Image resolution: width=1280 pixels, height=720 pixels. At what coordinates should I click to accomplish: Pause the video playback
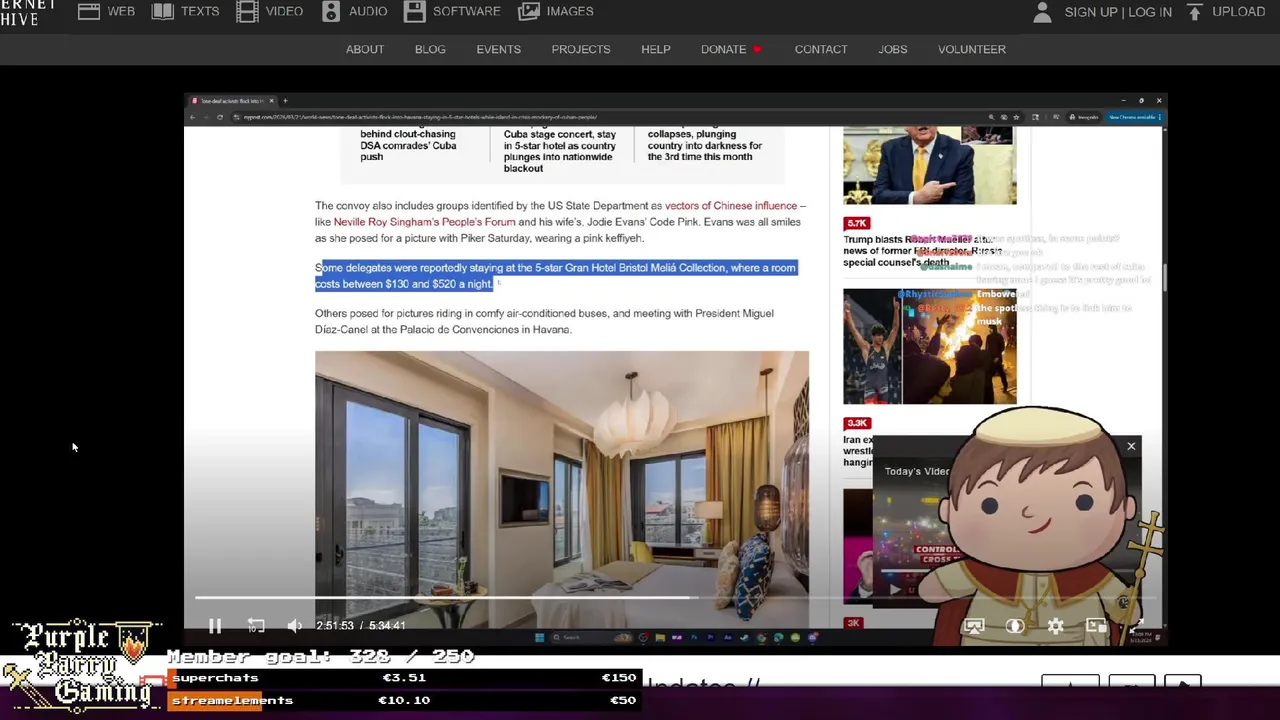(215, 625)
